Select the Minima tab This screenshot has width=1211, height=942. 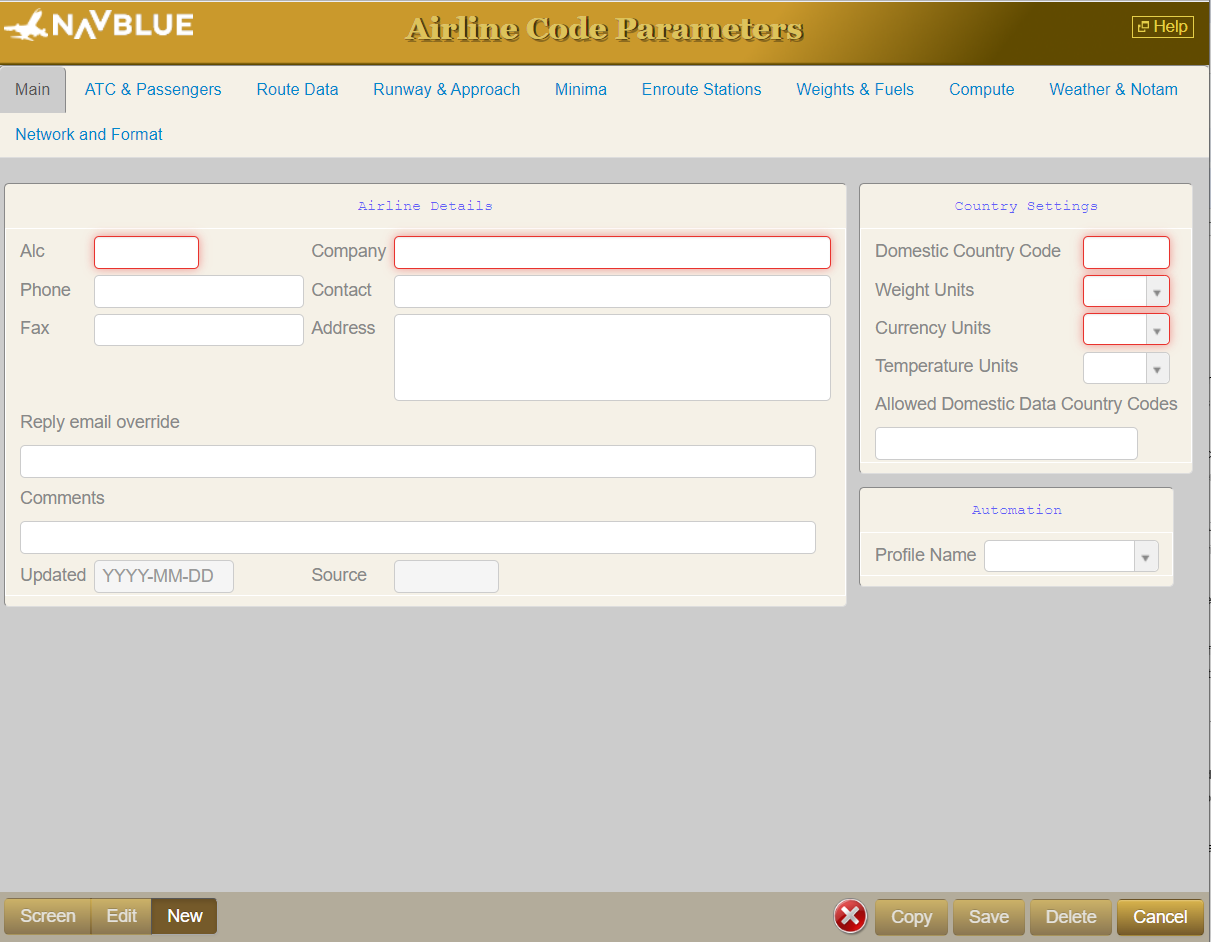[x=581, y=90]
